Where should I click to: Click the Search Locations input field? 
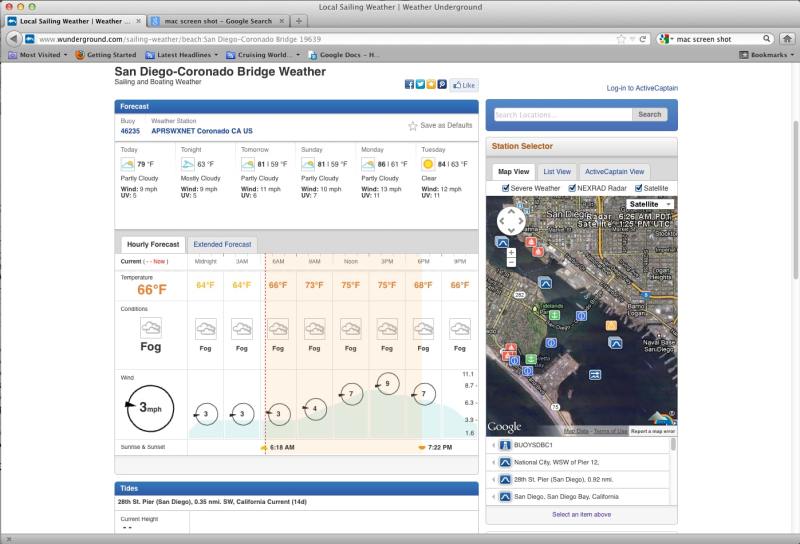pos(563,115)
